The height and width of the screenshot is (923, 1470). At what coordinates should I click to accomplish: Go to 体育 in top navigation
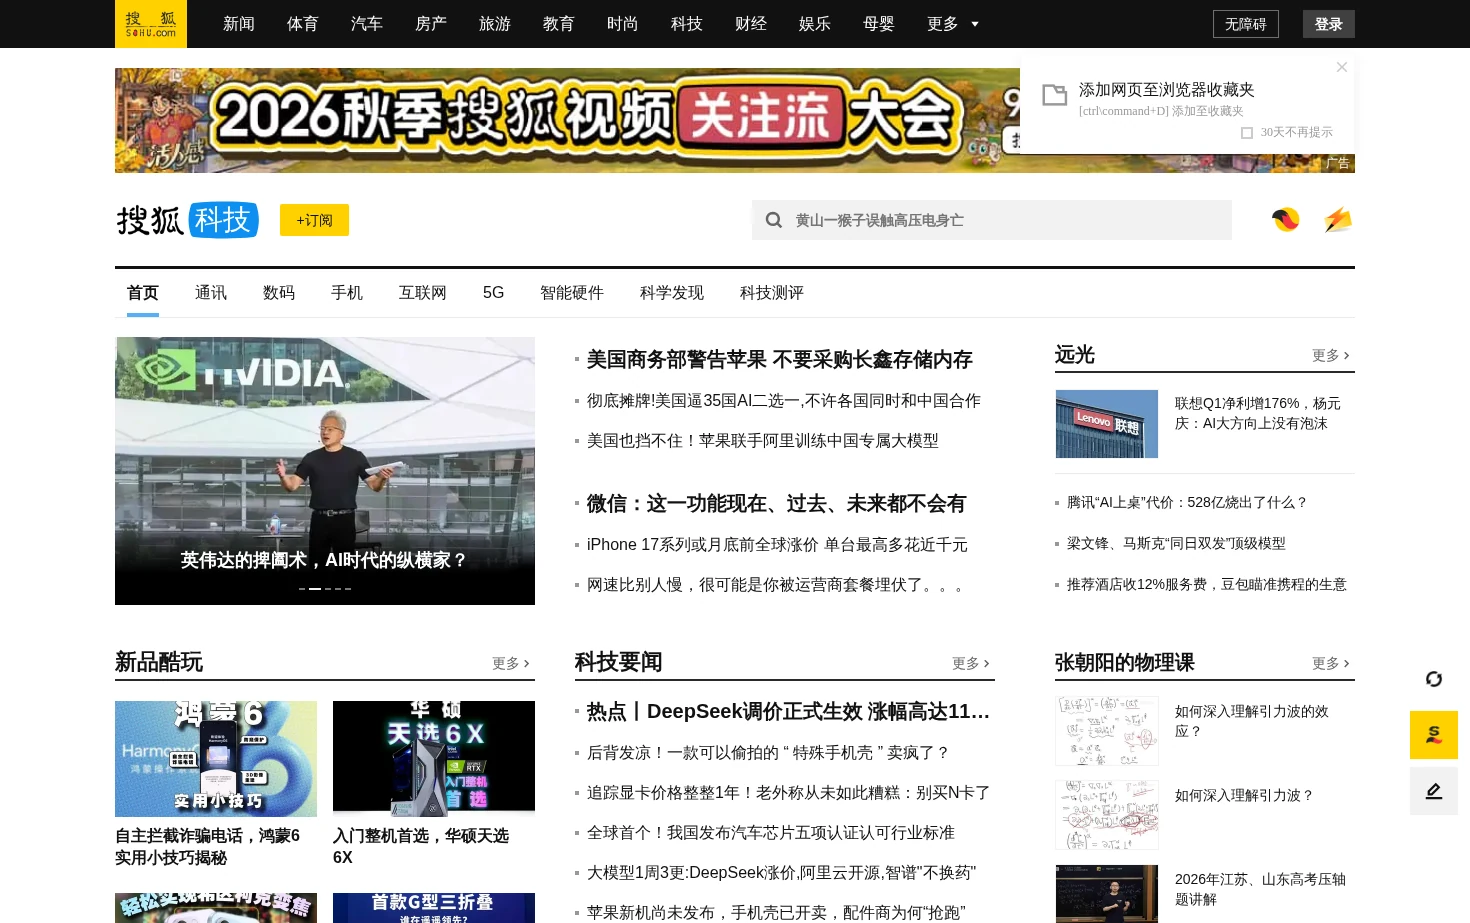click(x=303, y=24)
